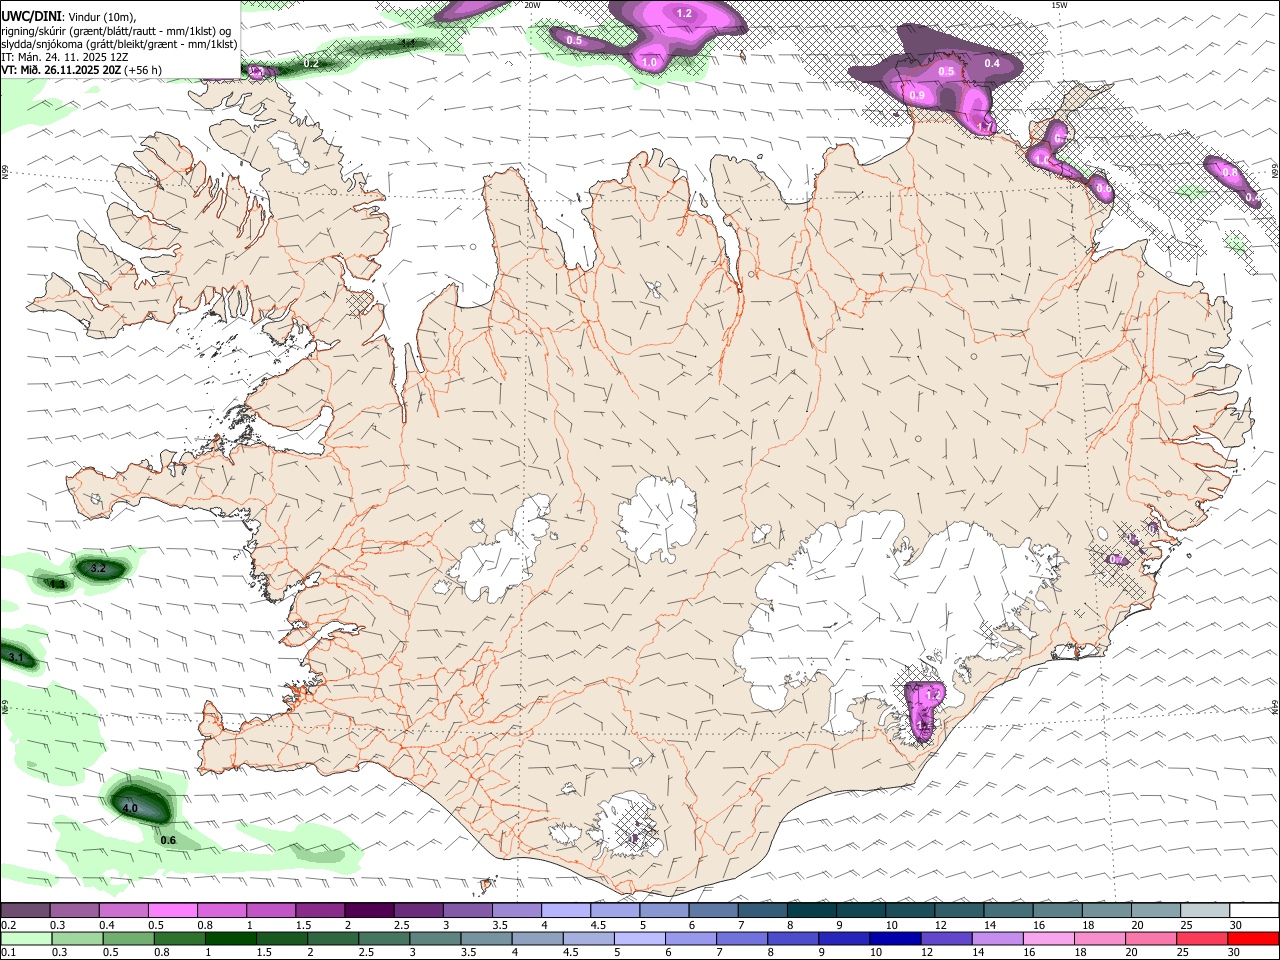1280x960 pixels.
Task: Click the UWC/DINI title text
Action: tap(30, 17)
